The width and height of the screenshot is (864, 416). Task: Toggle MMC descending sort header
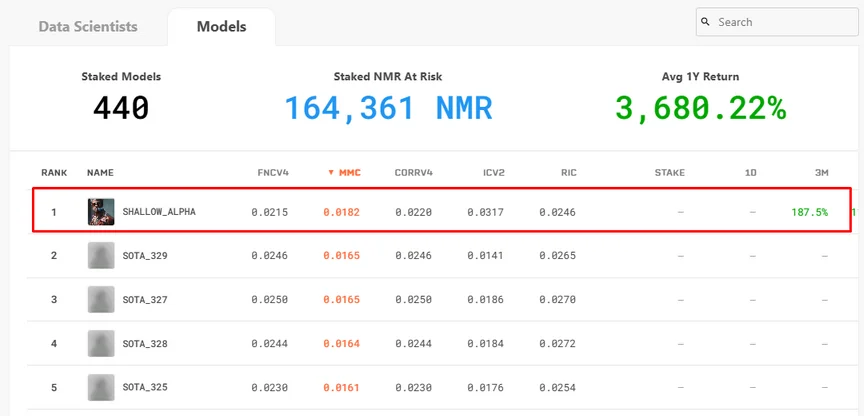coord(344,172)
